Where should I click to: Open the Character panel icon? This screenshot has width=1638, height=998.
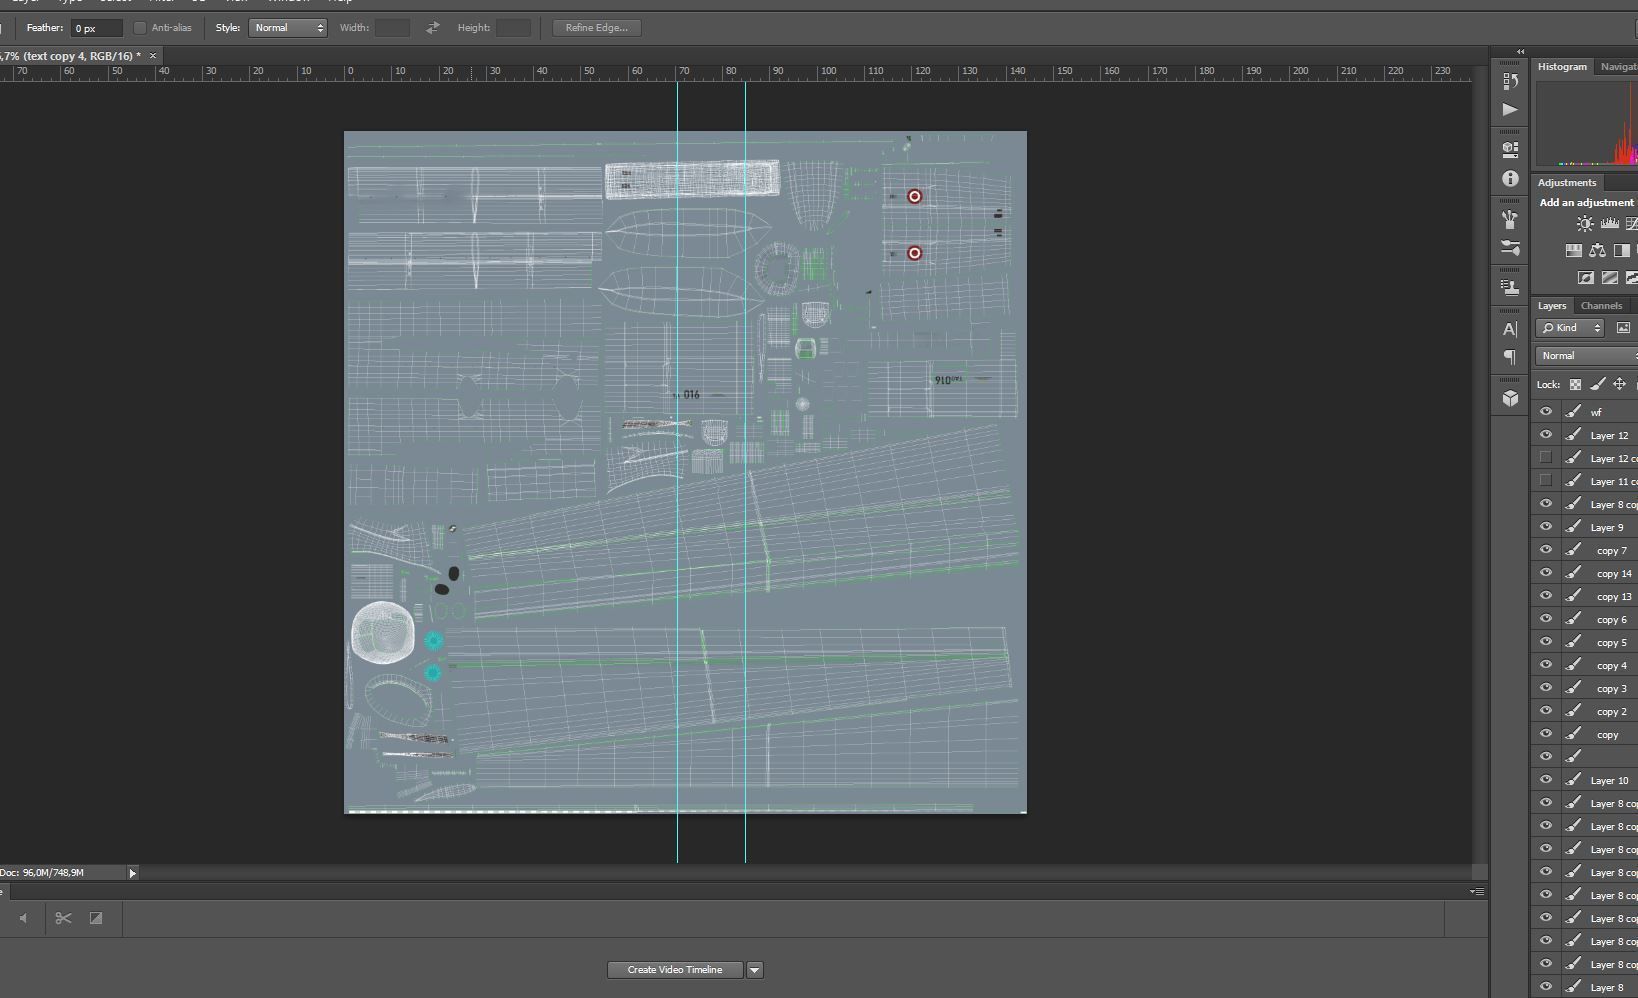click(x=1510, y=329)
